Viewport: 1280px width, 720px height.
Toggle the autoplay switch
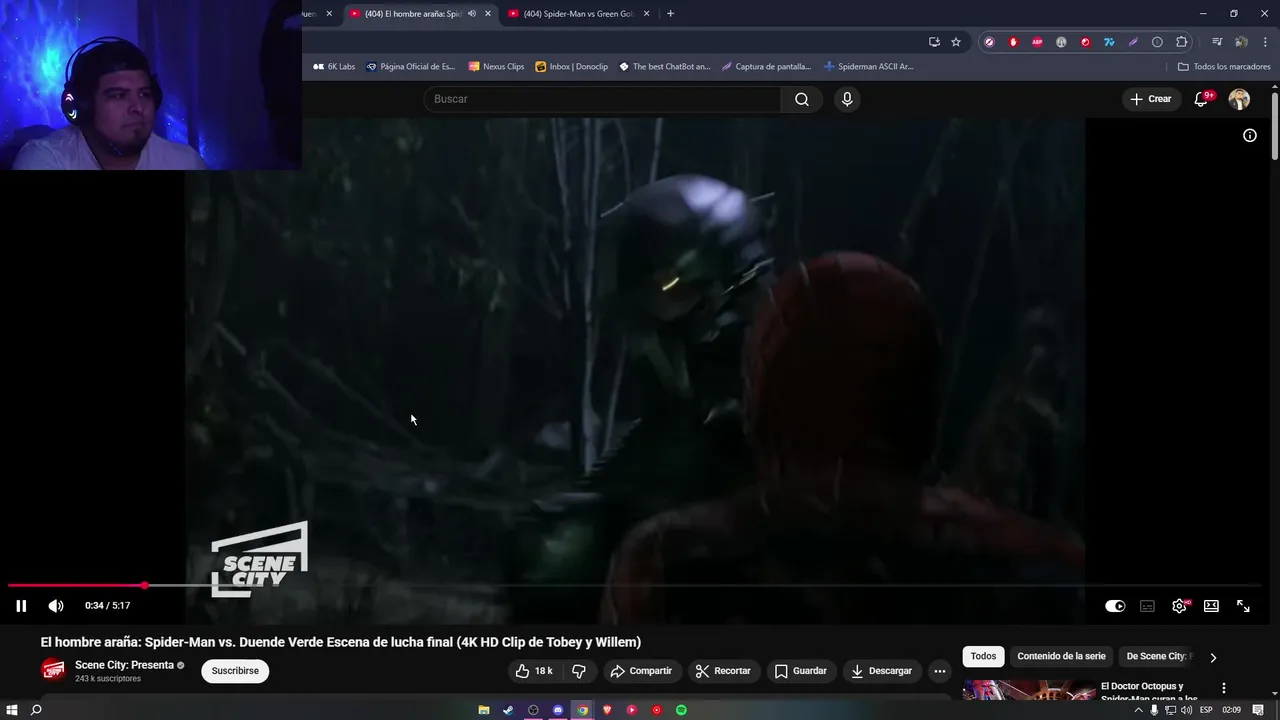point(1115,606)
